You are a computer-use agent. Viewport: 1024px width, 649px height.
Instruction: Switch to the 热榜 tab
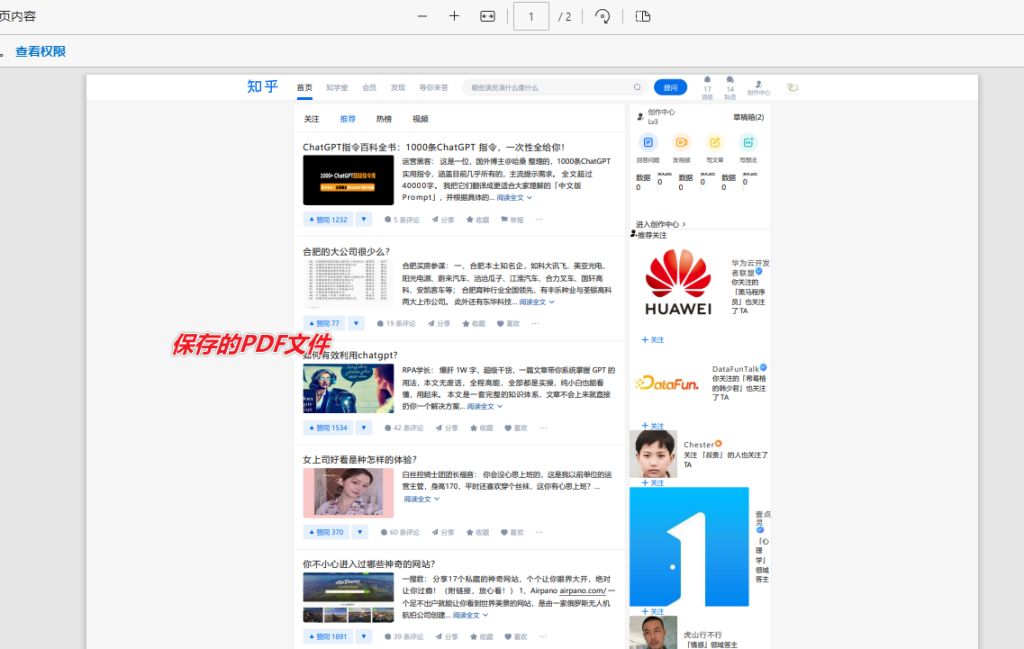[x=383, y=118]
